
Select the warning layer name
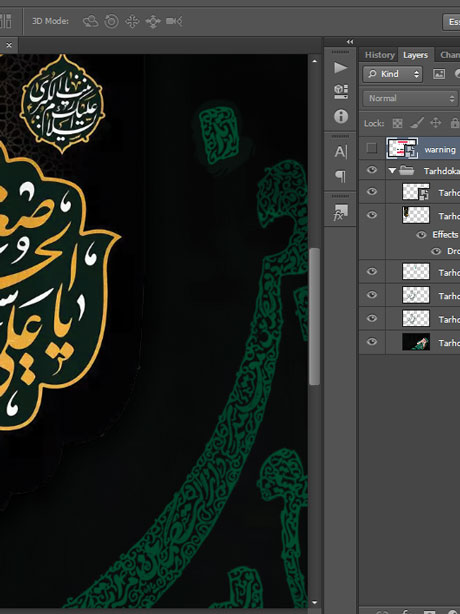[440, 150]
